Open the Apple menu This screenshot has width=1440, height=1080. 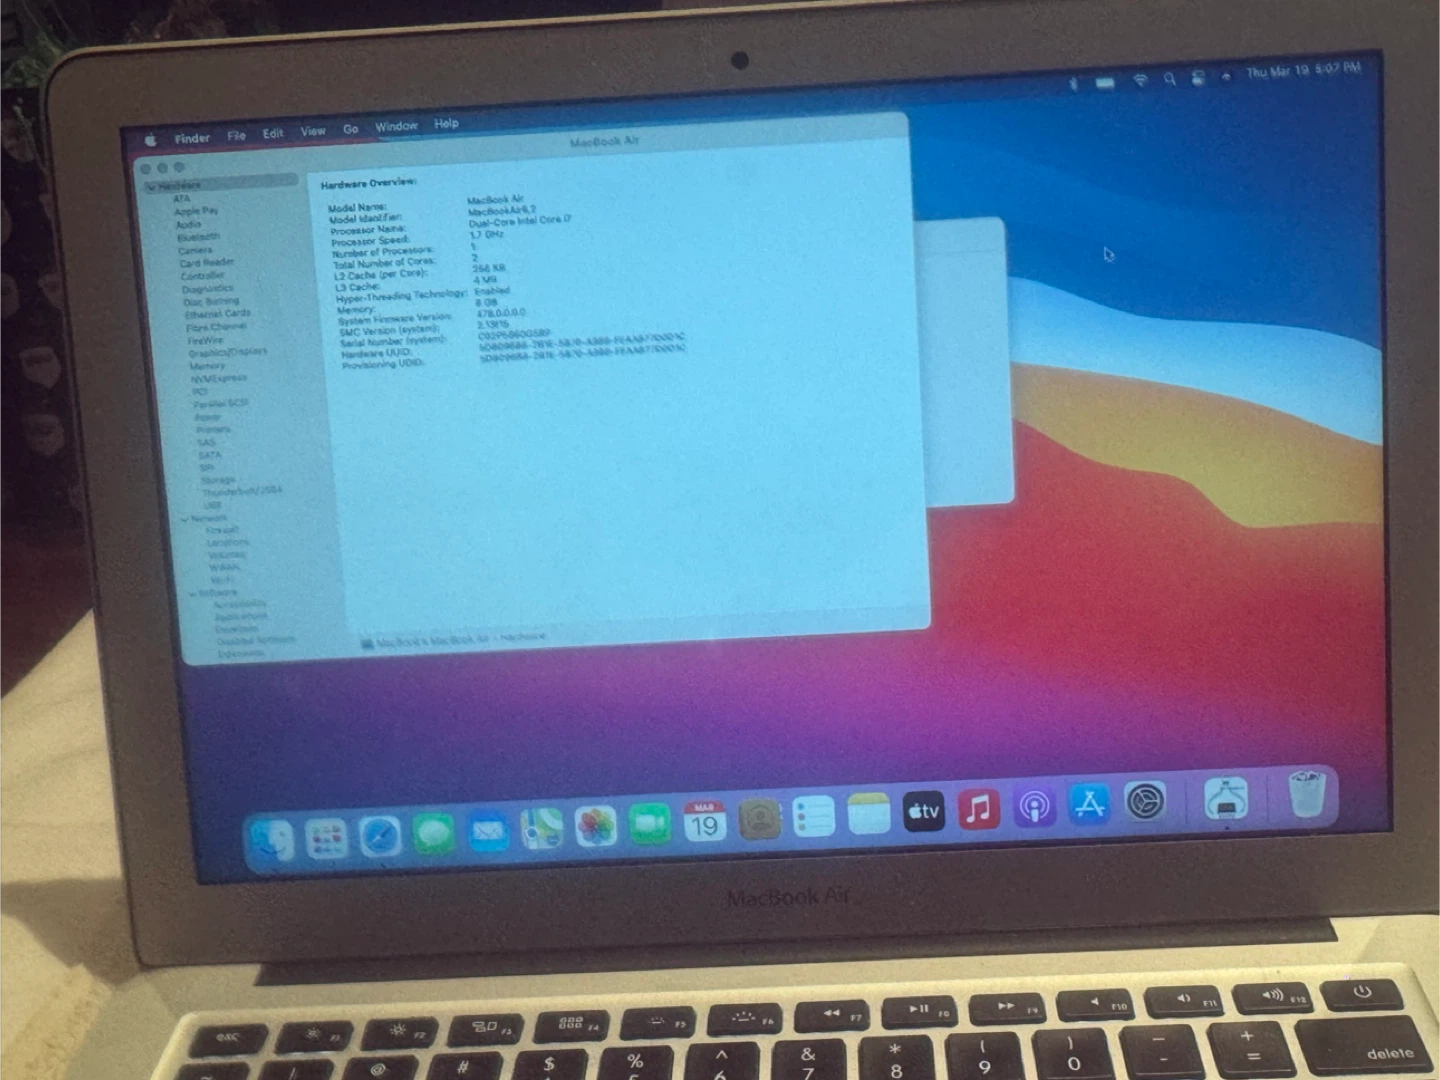point(151,141)
